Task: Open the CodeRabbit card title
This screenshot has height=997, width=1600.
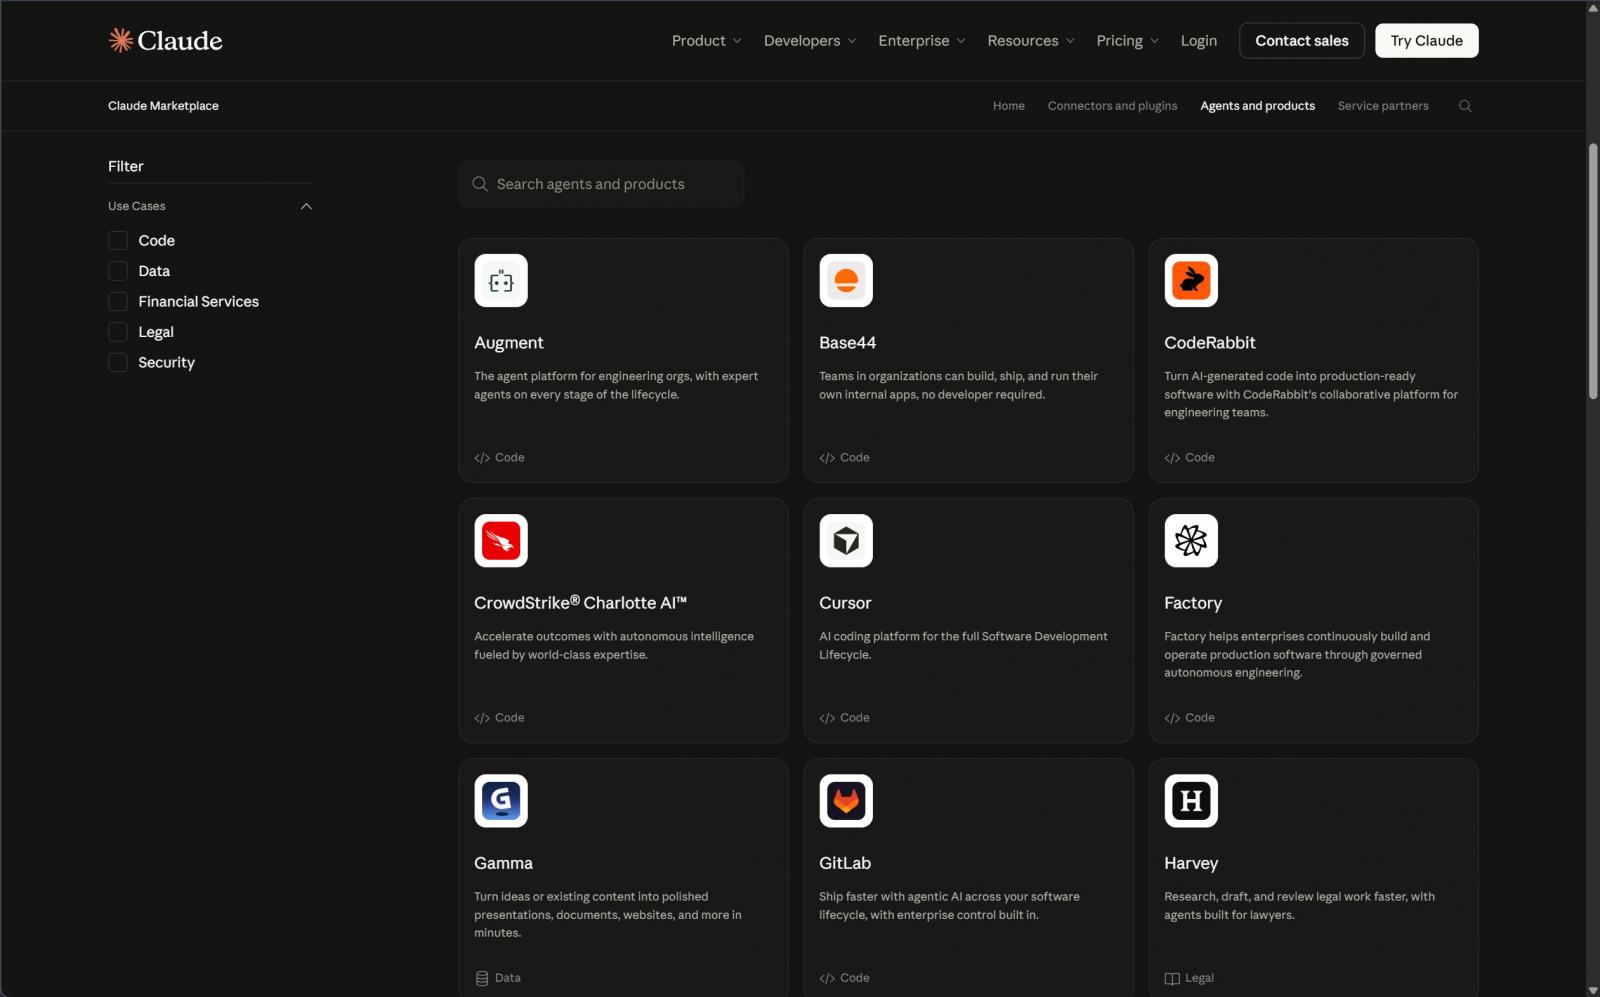Action: [1209, 343]
